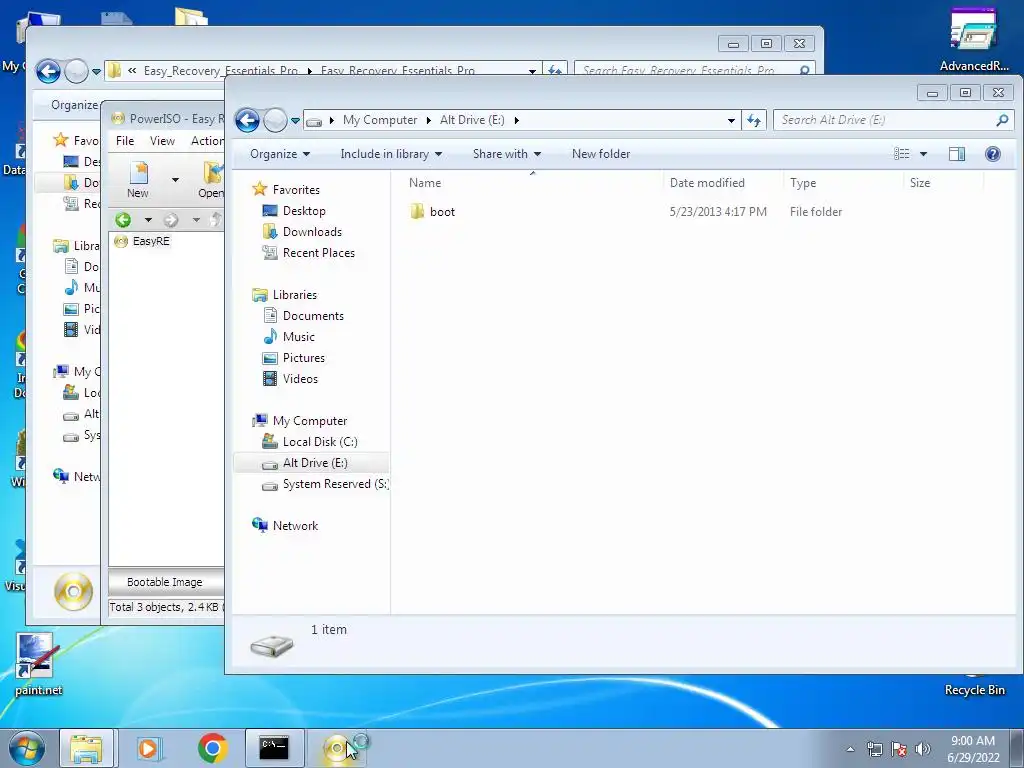The height and width of the screenshot is (768, 1024).
Task: Go back in Easy Recovery Essentials window
Action: 48,71
